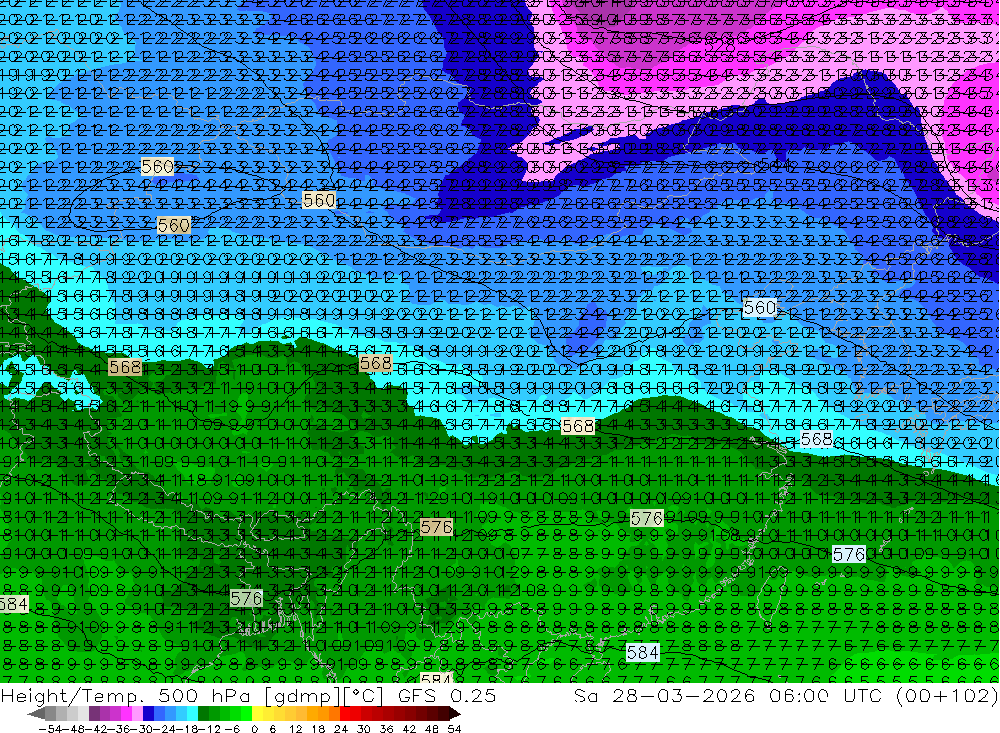Click the '-54' legend scale value
This screenshot has width=1000, height=733.
(x=50, y=729)
